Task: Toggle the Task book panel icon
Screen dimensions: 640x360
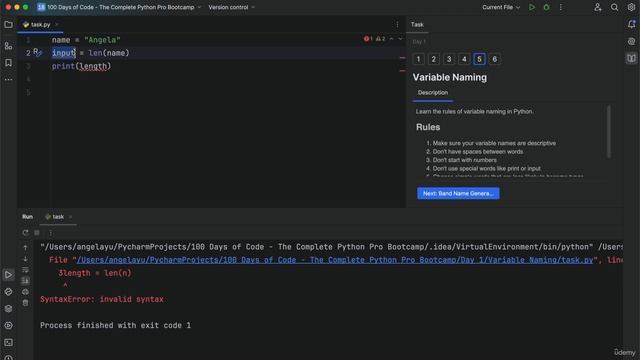Action: click(631, 58)
